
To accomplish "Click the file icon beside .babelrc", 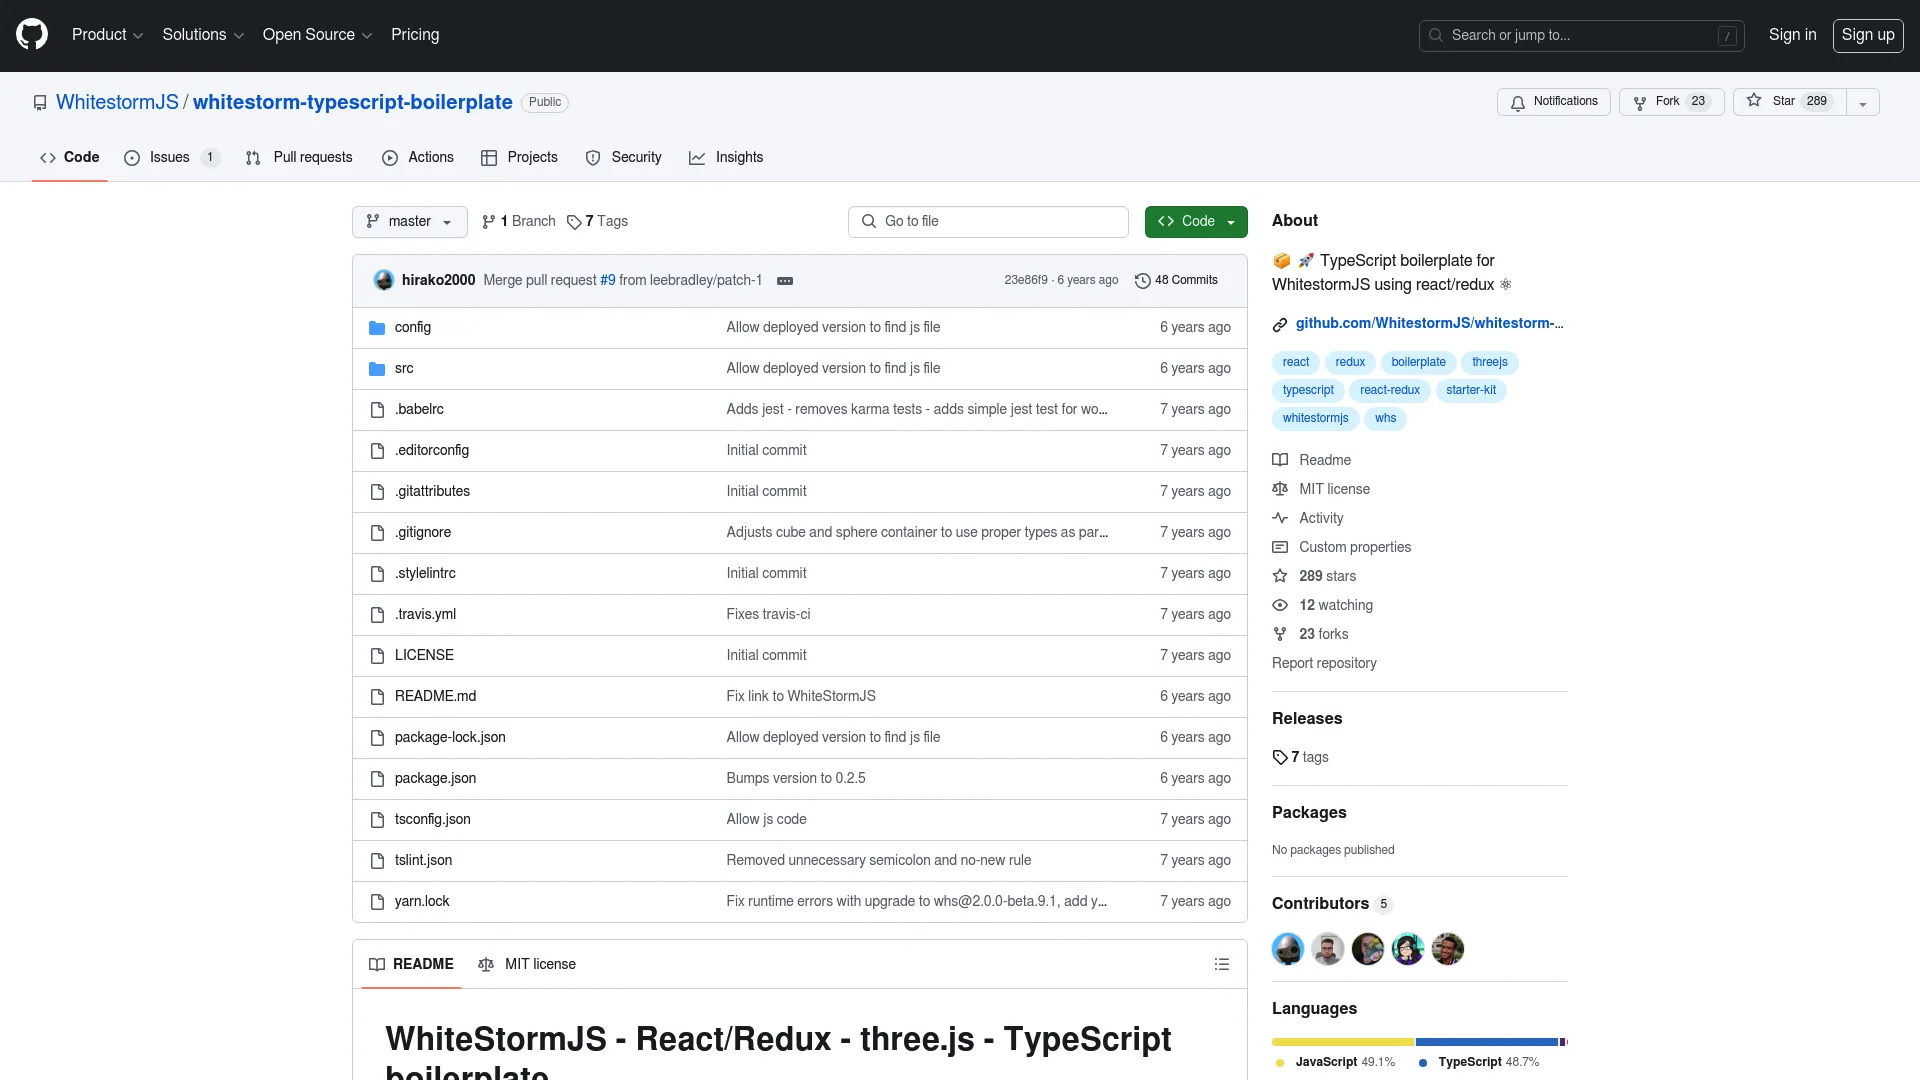I will click(x=377, y=410).
